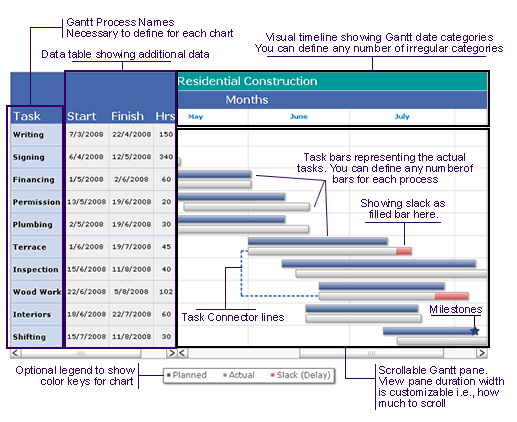The height and width of the screenshot is (422, 517).
Task: Click the gray Actual legend marker
Action: (x=225, y=375)
